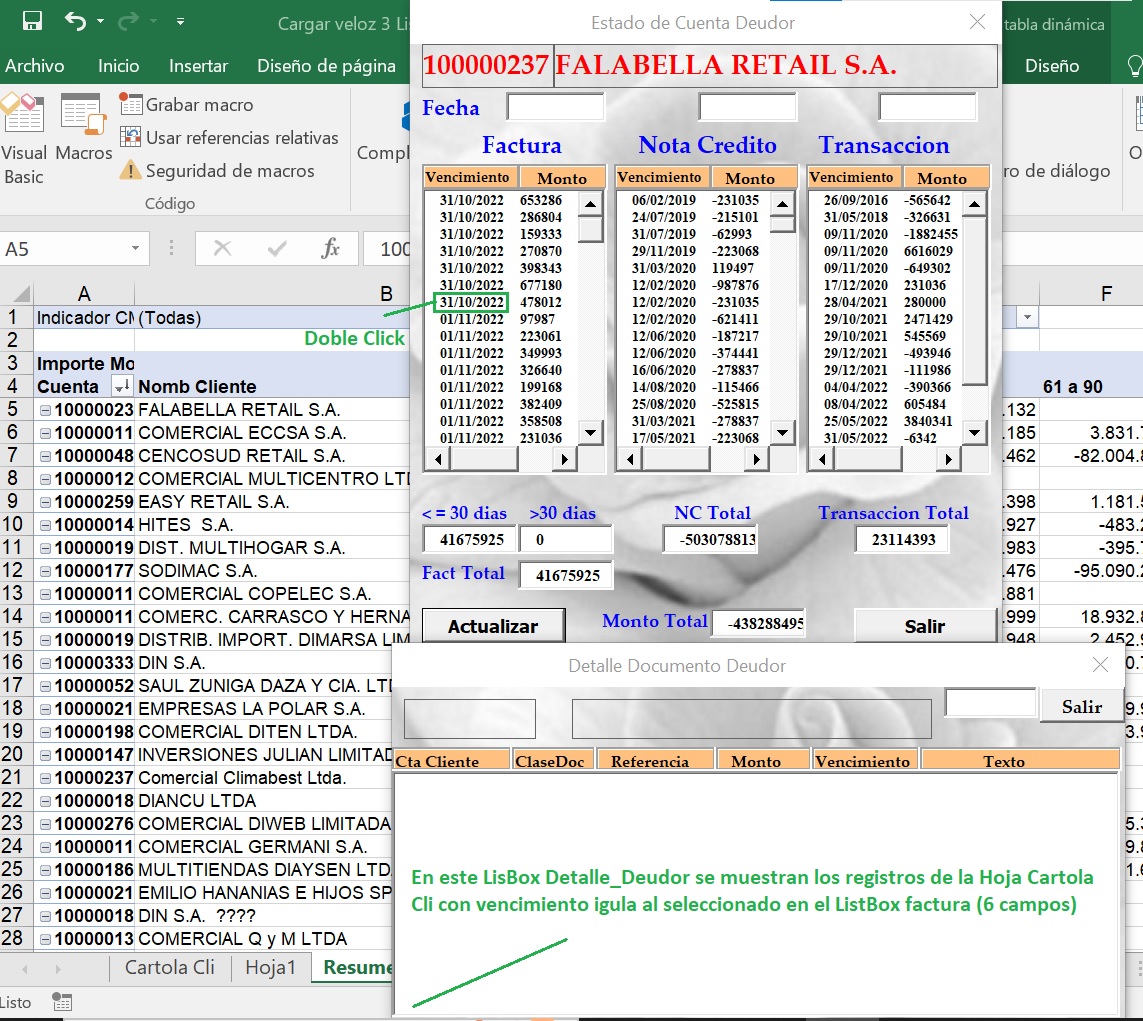The width and height of the screenshot is (1143, 1021).
Task: Open the Cuenta column filter dropdown
Action: click(x=121, y=386)
